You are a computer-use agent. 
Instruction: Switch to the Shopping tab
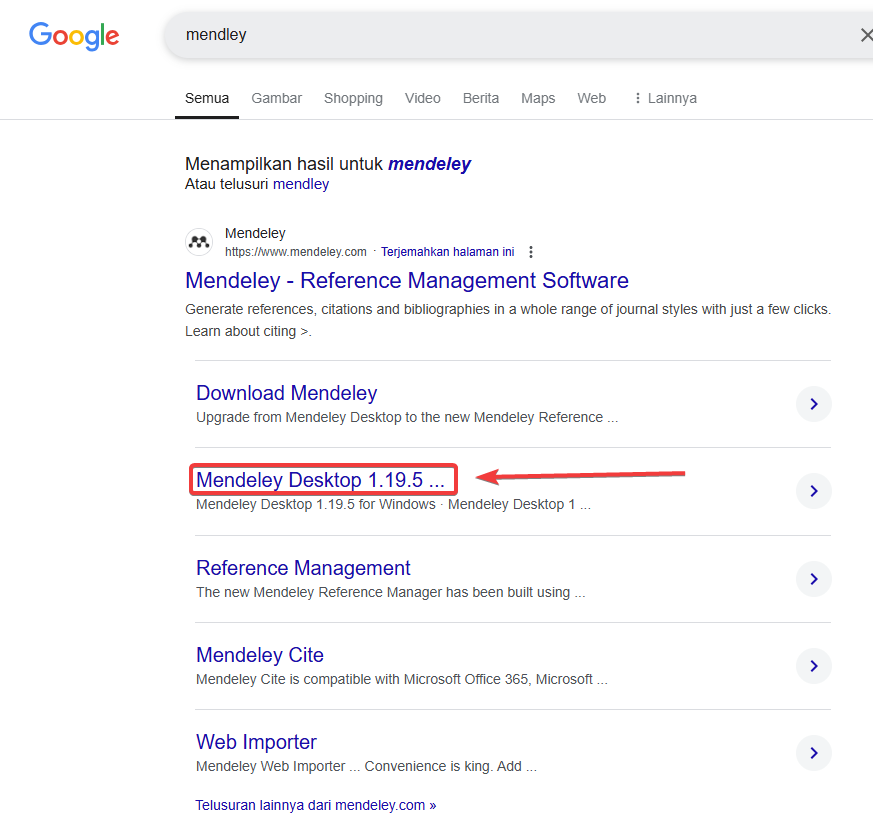353,98
